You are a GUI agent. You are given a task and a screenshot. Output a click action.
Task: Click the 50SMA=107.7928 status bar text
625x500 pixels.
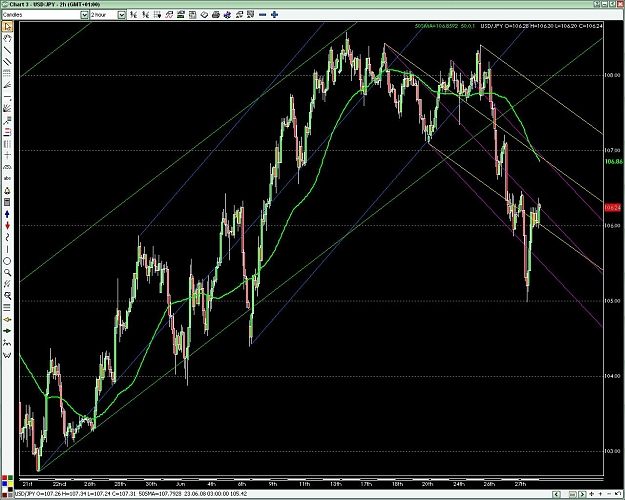(159, 494)
